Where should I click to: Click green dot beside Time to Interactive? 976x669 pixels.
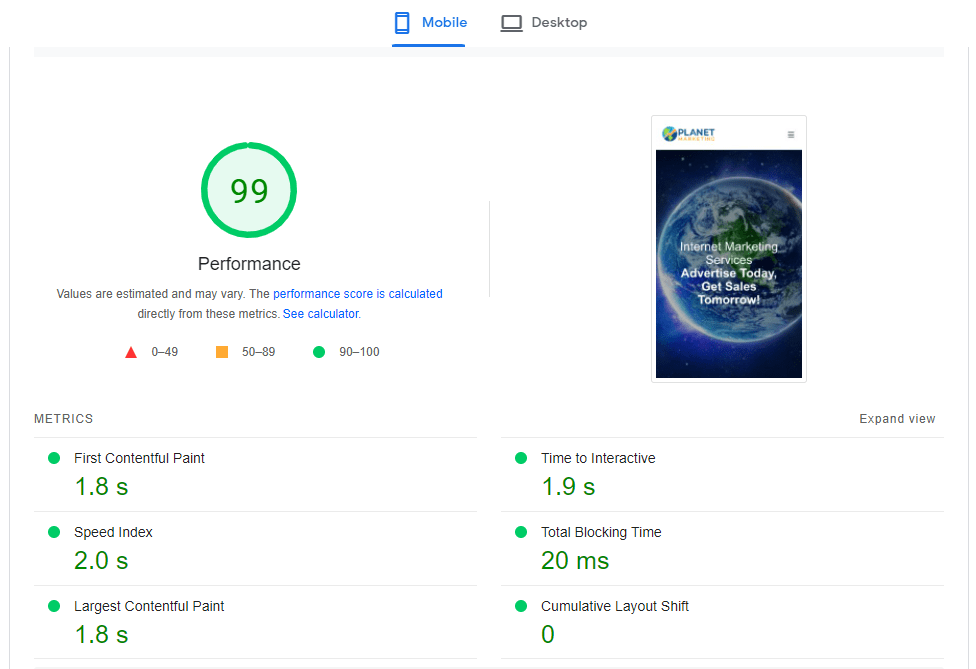point(521,458)
